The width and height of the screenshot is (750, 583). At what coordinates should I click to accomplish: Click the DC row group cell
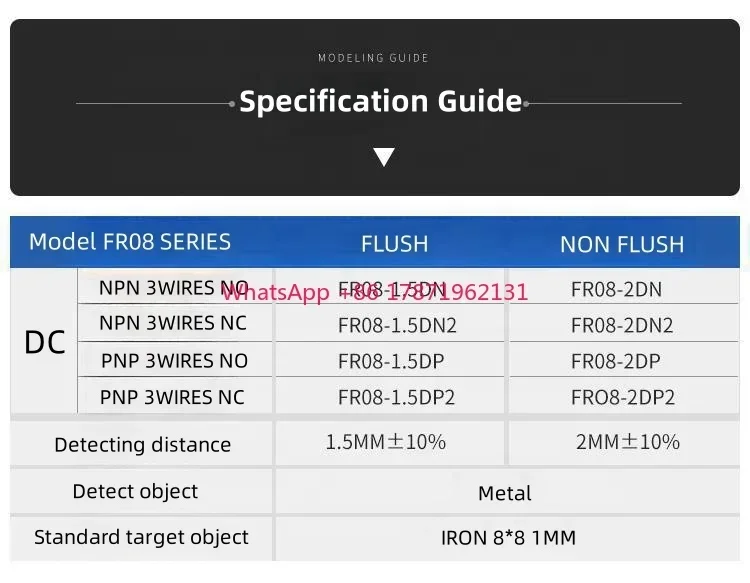45,343
